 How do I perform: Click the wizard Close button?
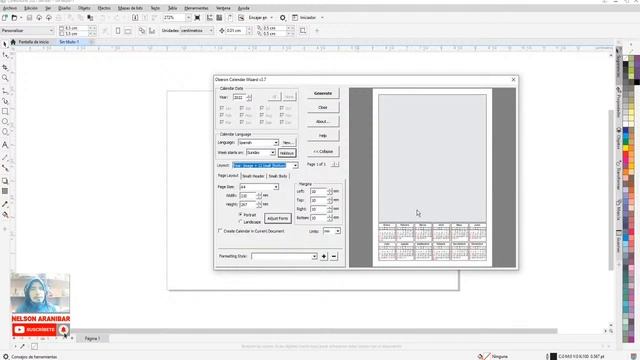click(x=323, y=107)
